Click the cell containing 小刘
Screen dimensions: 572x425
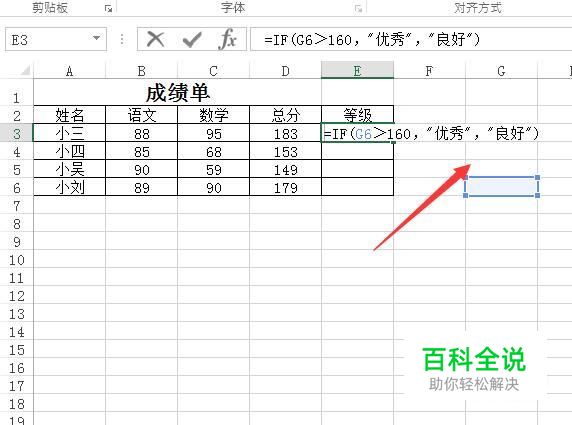pyautogui.click(x=69, y=187)
